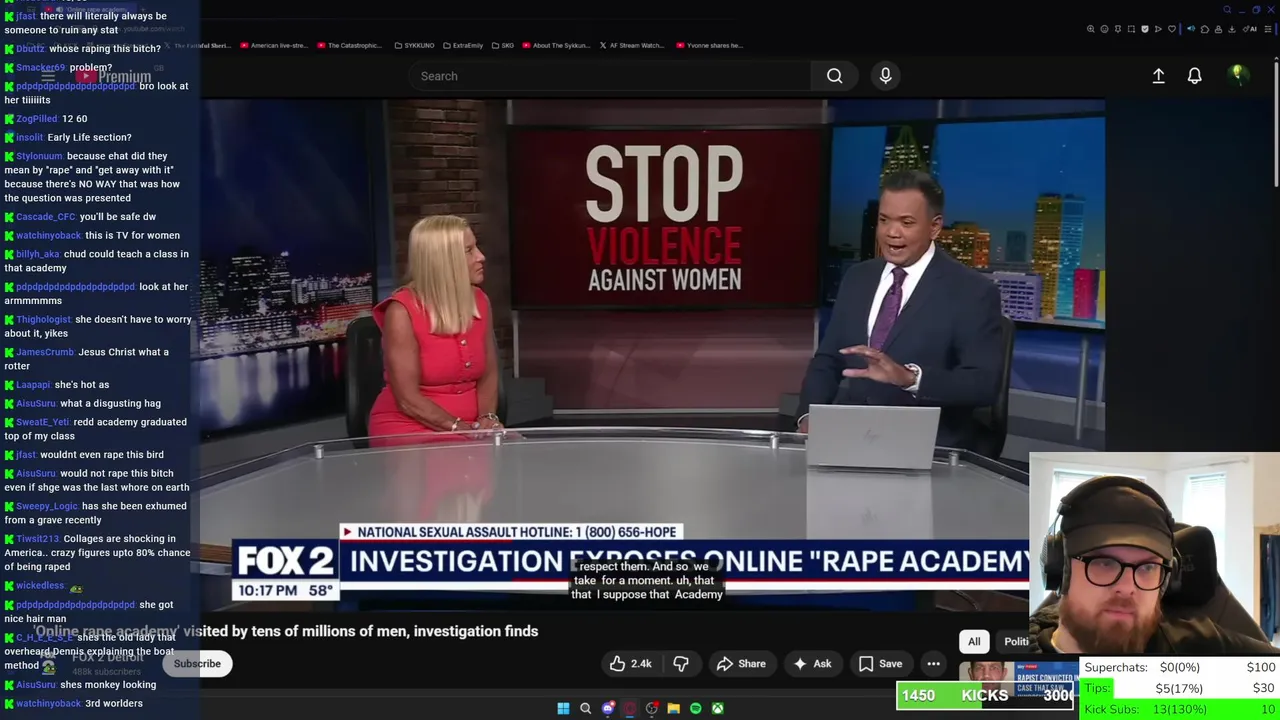The image size is (1280, 720).
Task: Subscribe to the FOX 2 Detroit channel
Action: [x=197, y=664]
